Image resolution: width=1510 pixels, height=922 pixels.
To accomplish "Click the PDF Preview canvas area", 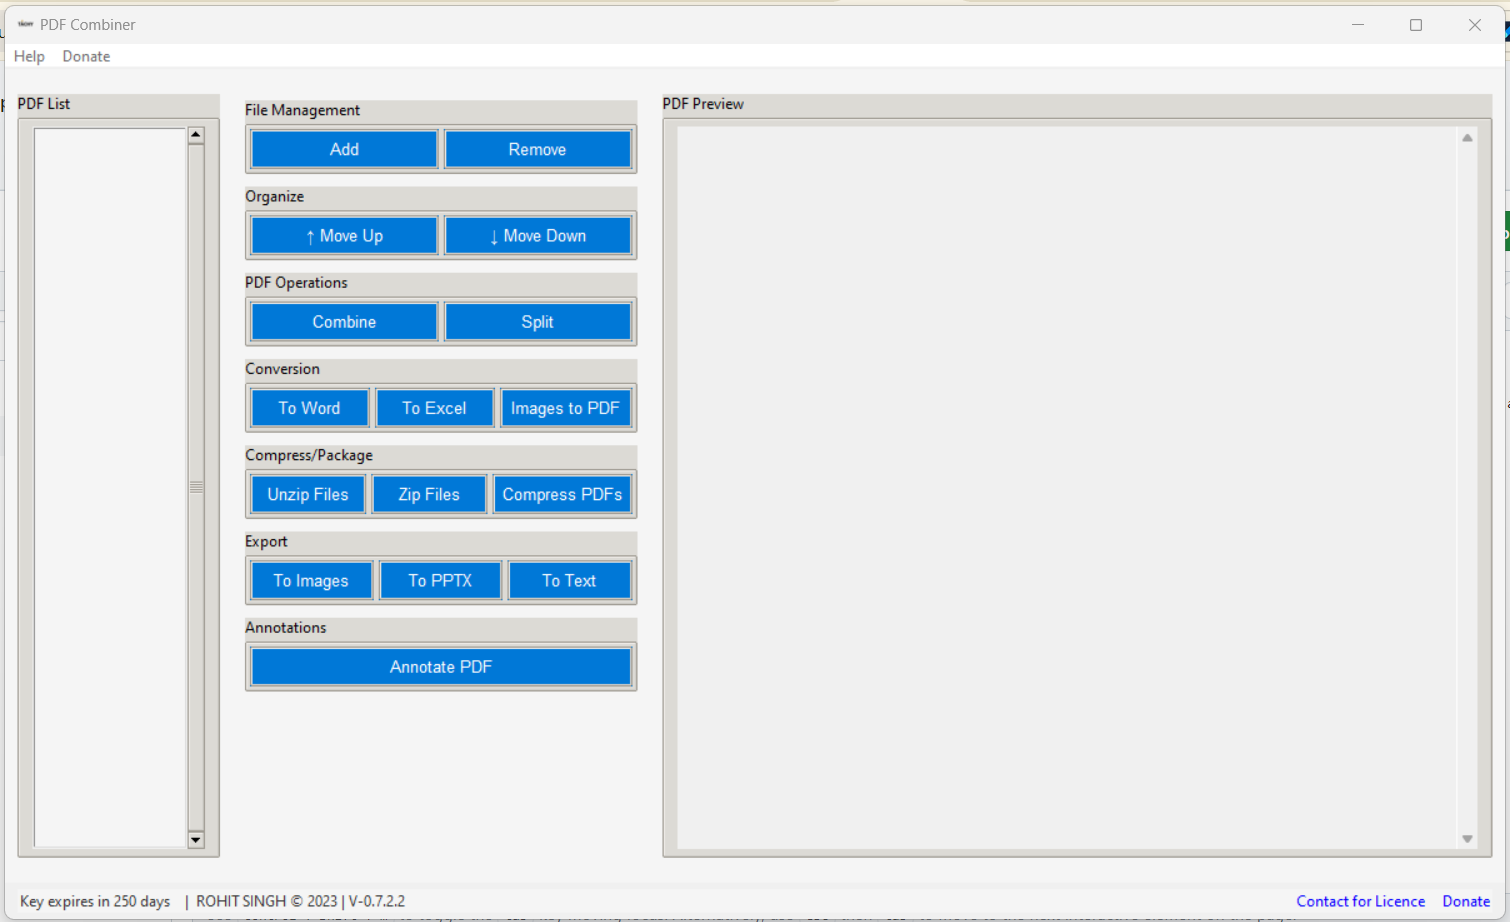I will tap(1067, 487).
